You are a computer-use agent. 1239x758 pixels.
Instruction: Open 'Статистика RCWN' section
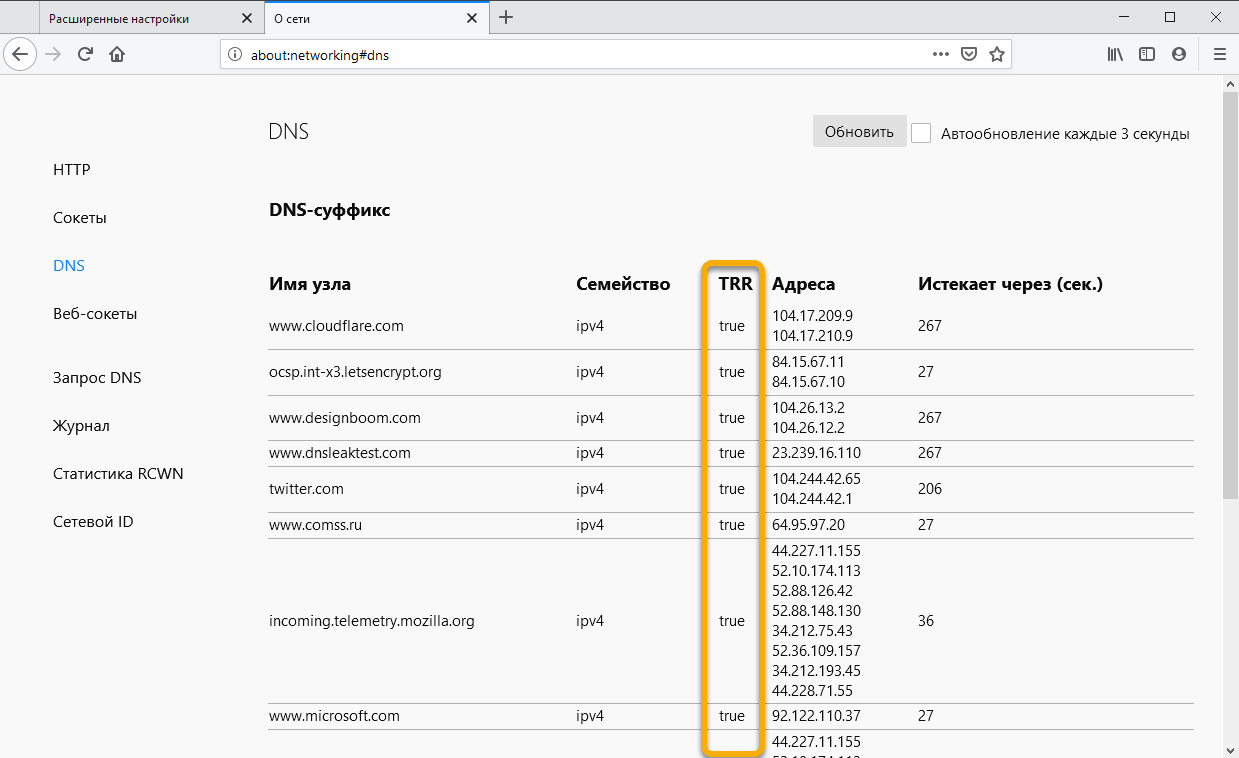coord(118,474)
